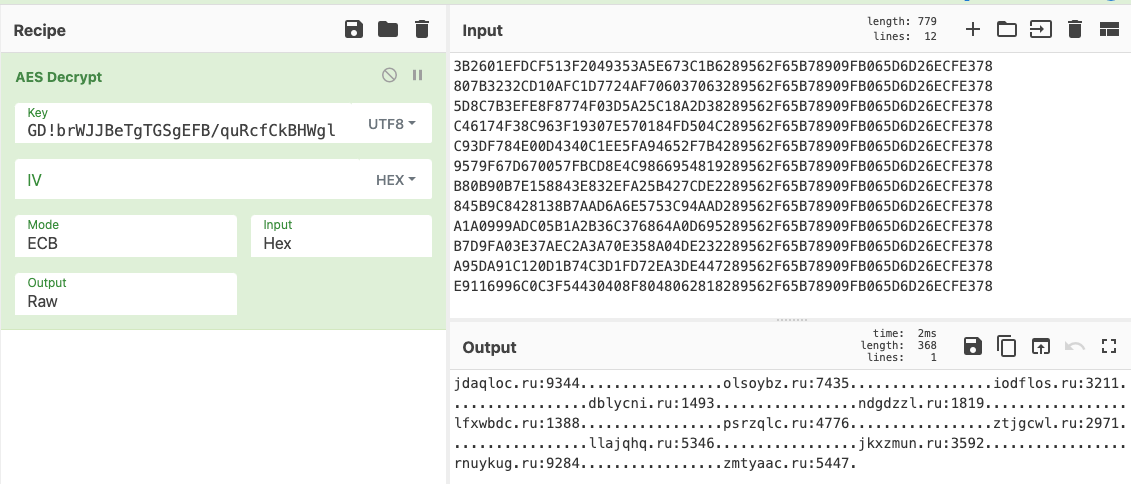The image size is (1131, 484).
Task: Save the current recipe
Action: point(354,30)
